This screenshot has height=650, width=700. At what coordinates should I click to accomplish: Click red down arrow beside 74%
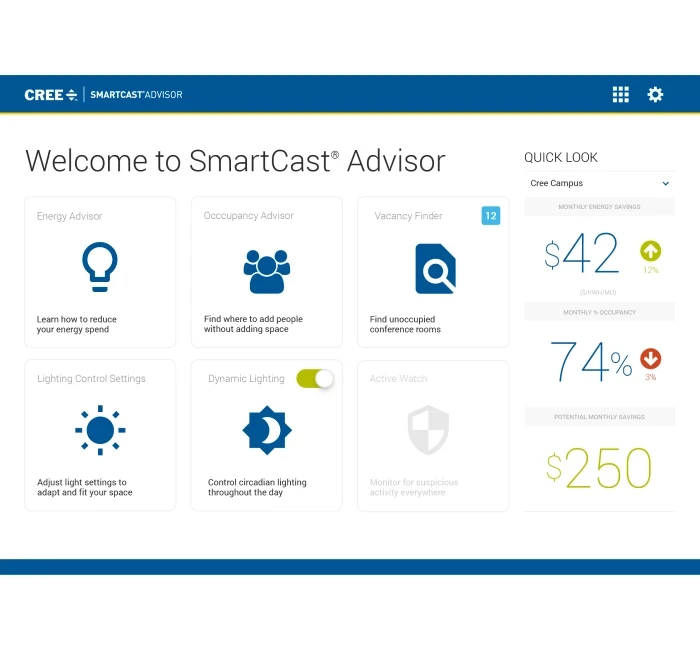(650, 358)
